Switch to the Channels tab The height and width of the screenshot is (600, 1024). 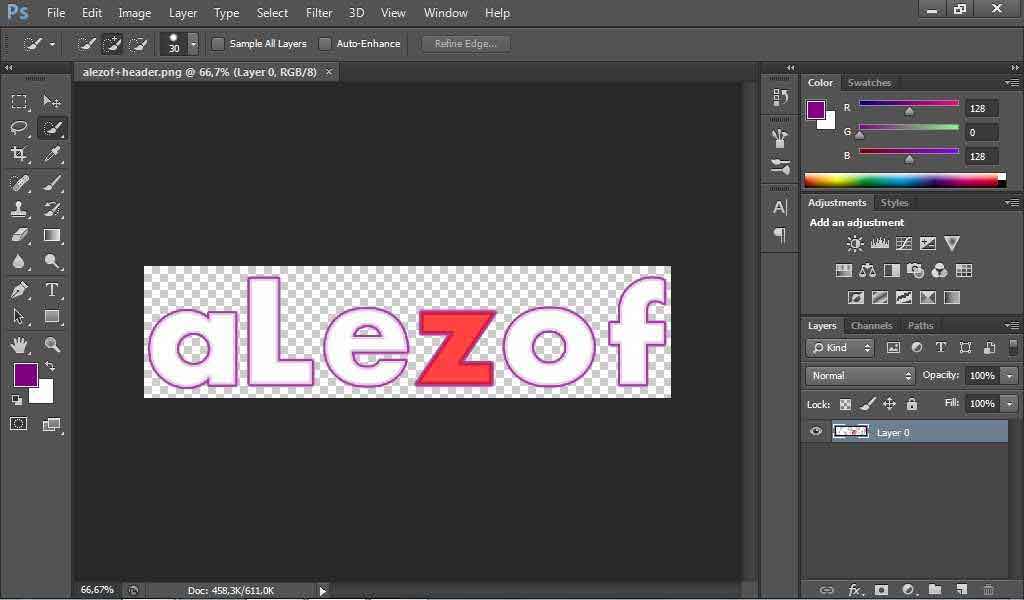click(x=871, y=325)
